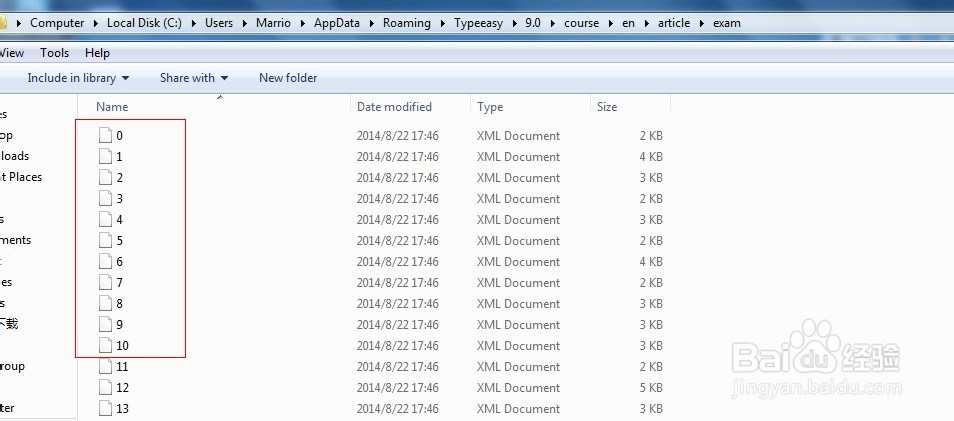Click the file icon of file 11
The image size is (954, 421).
point(105,366)
